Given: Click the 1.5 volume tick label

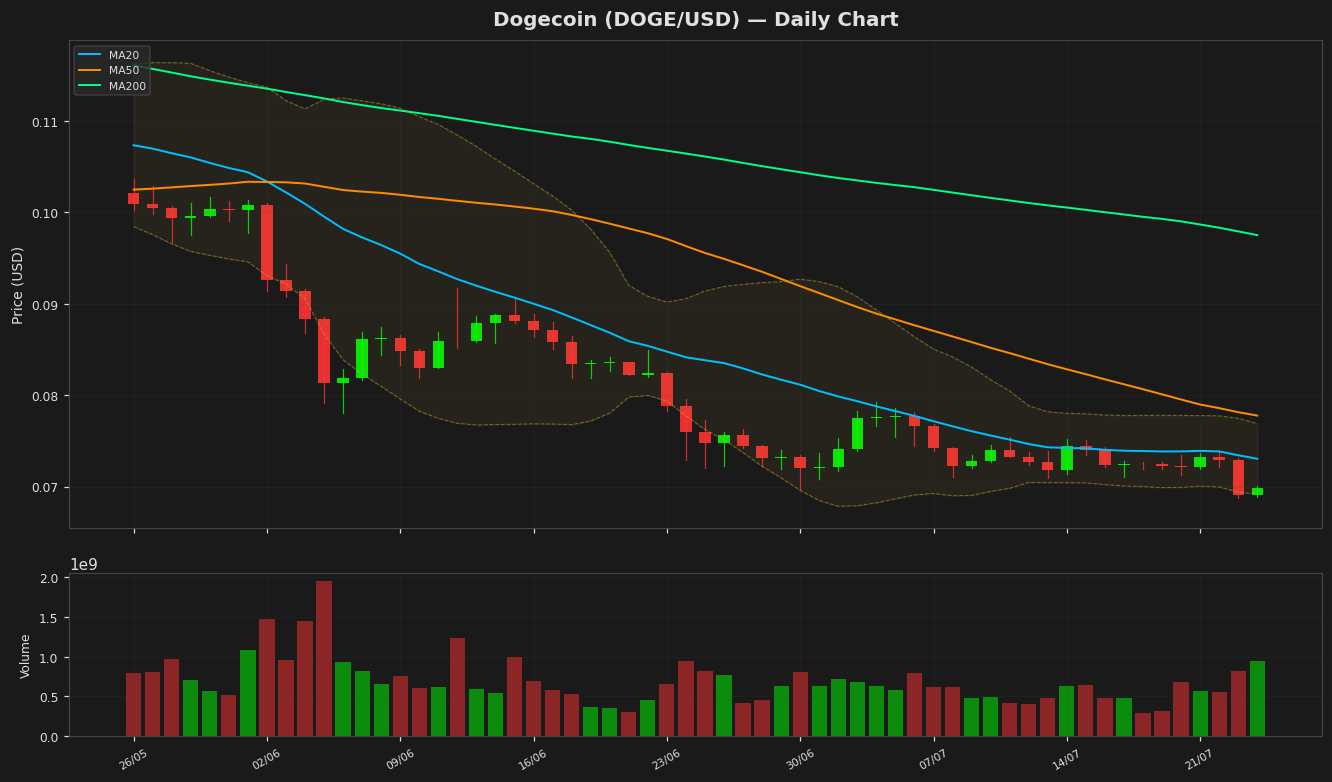Looking at the screenshot, I should pos(49,618).
